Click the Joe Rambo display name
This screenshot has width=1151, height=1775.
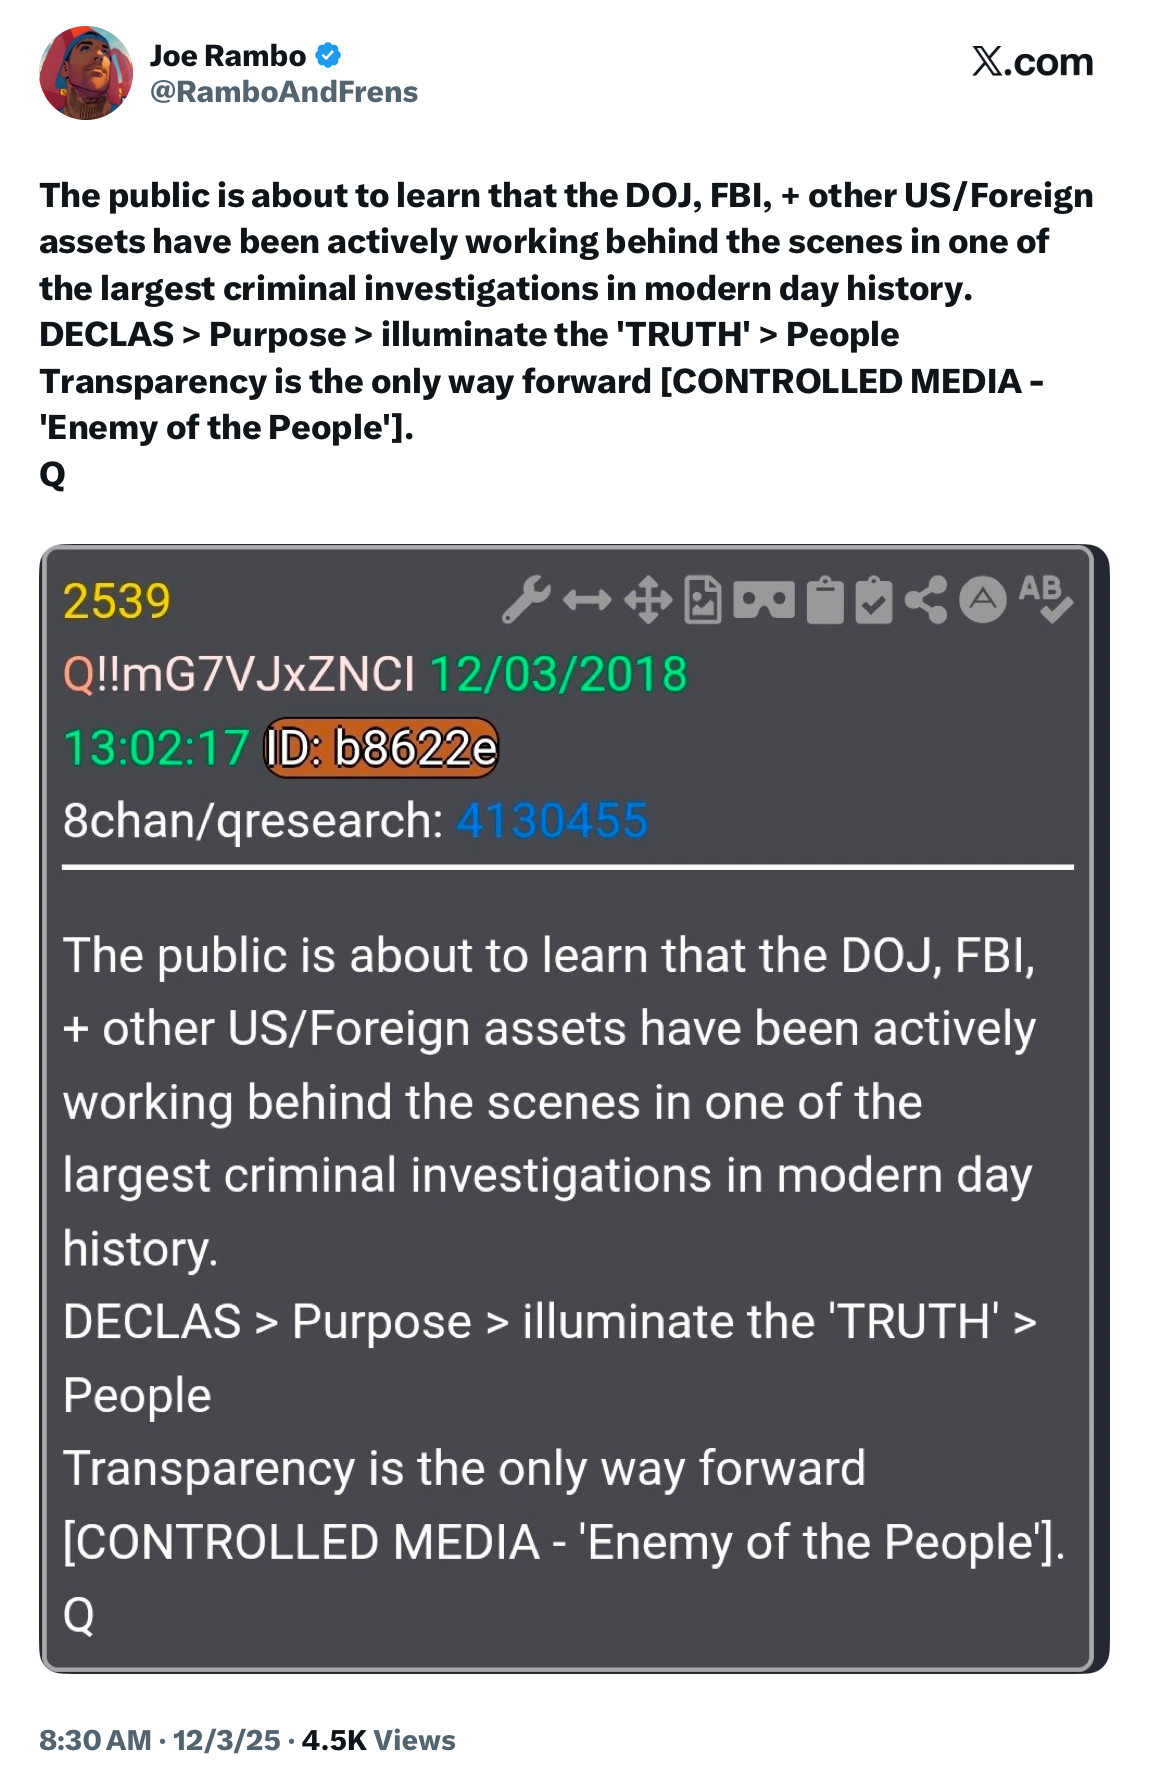point(228,56)
